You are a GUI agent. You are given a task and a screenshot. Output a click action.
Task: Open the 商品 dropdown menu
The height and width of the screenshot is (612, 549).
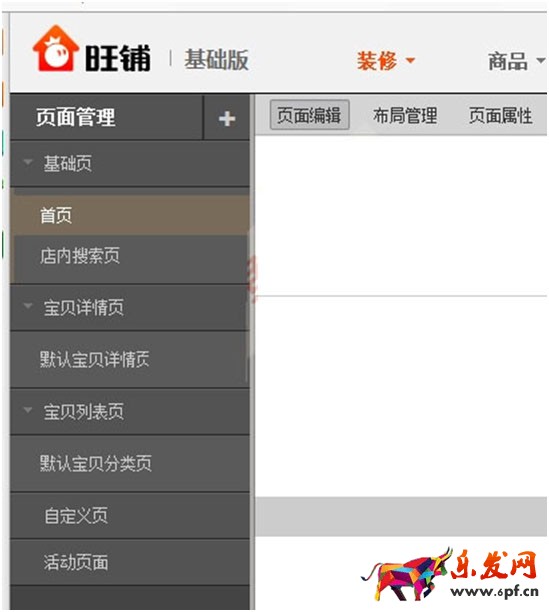pos(516,61)
